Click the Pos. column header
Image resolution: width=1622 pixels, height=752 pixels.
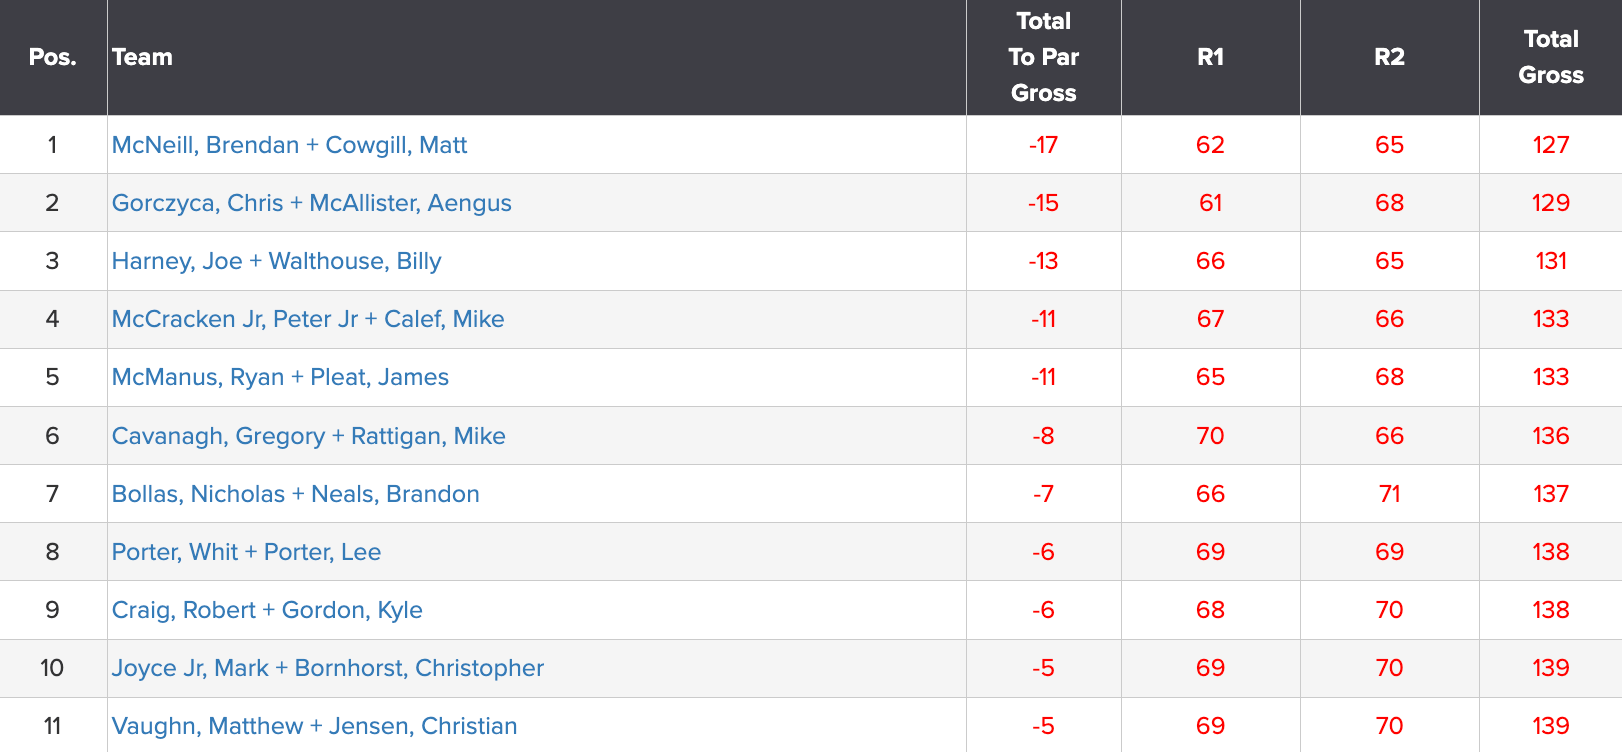click(53, 57)
